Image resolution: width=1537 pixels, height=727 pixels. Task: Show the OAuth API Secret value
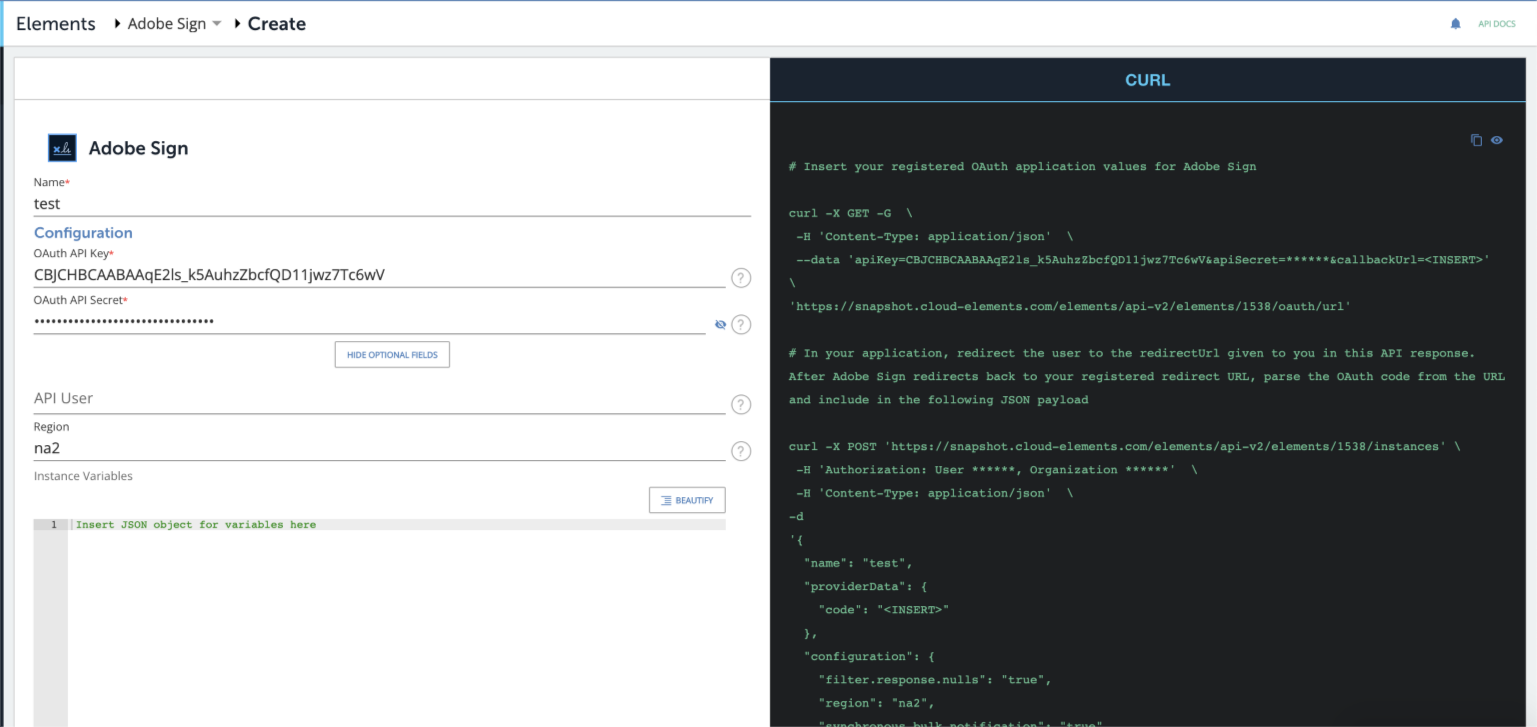click(x=720, y=324)
